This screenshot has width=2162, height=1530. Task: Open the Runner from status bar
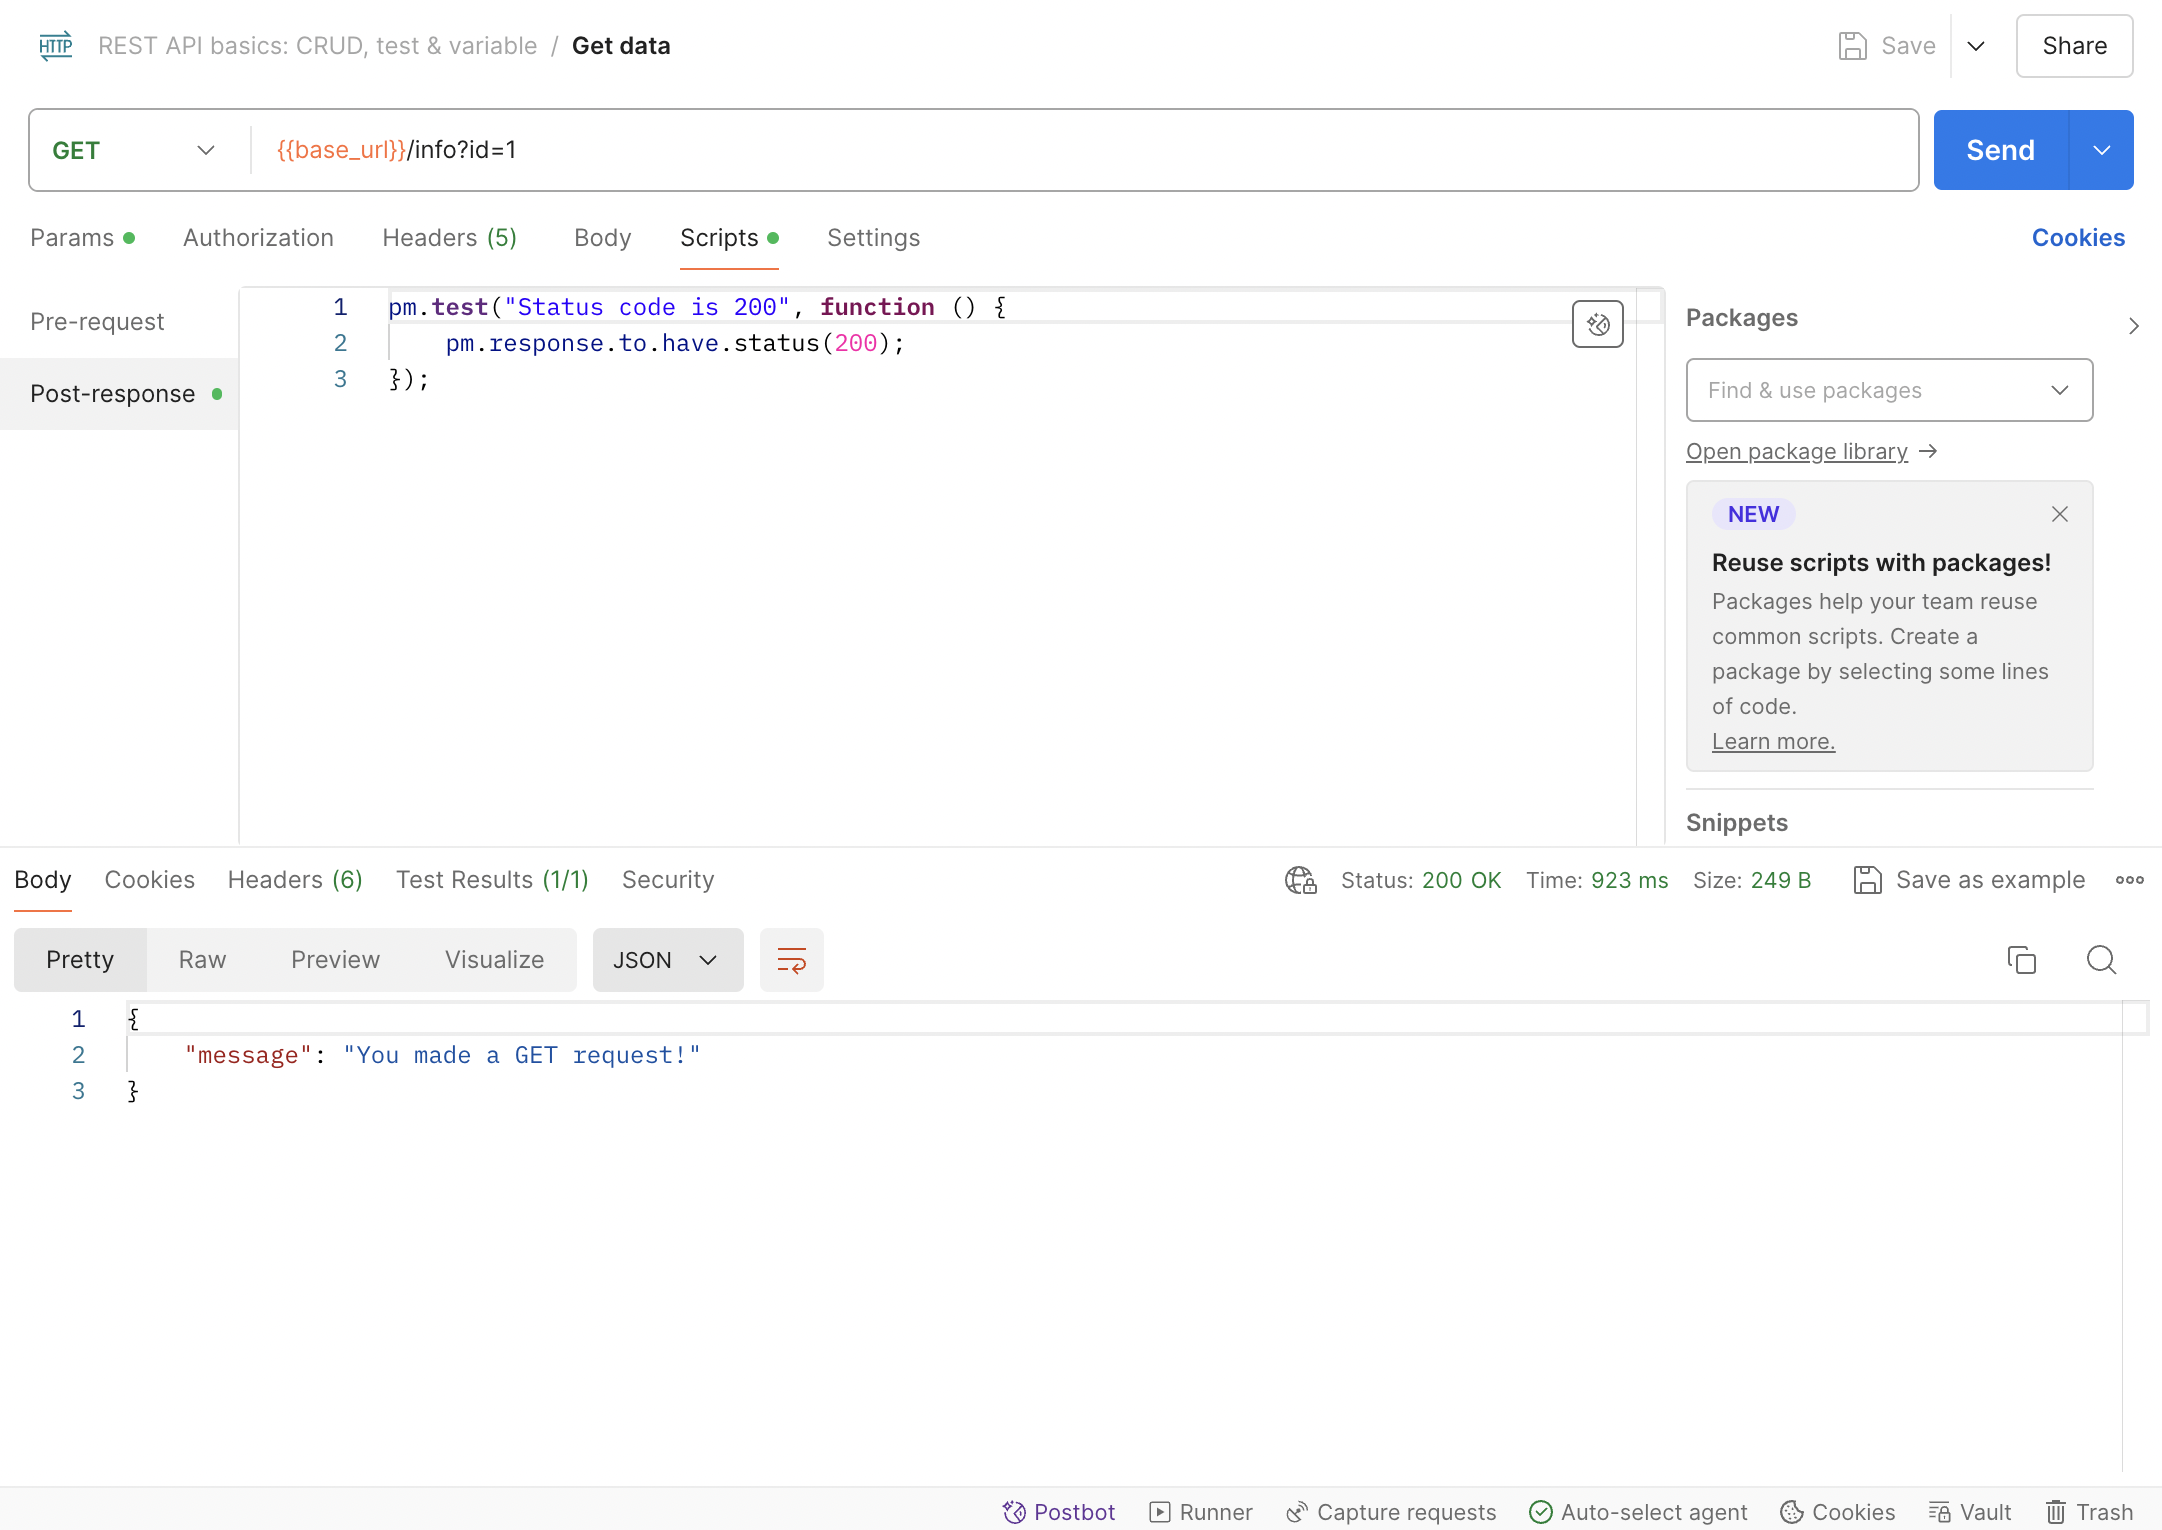[1201, 1511]
